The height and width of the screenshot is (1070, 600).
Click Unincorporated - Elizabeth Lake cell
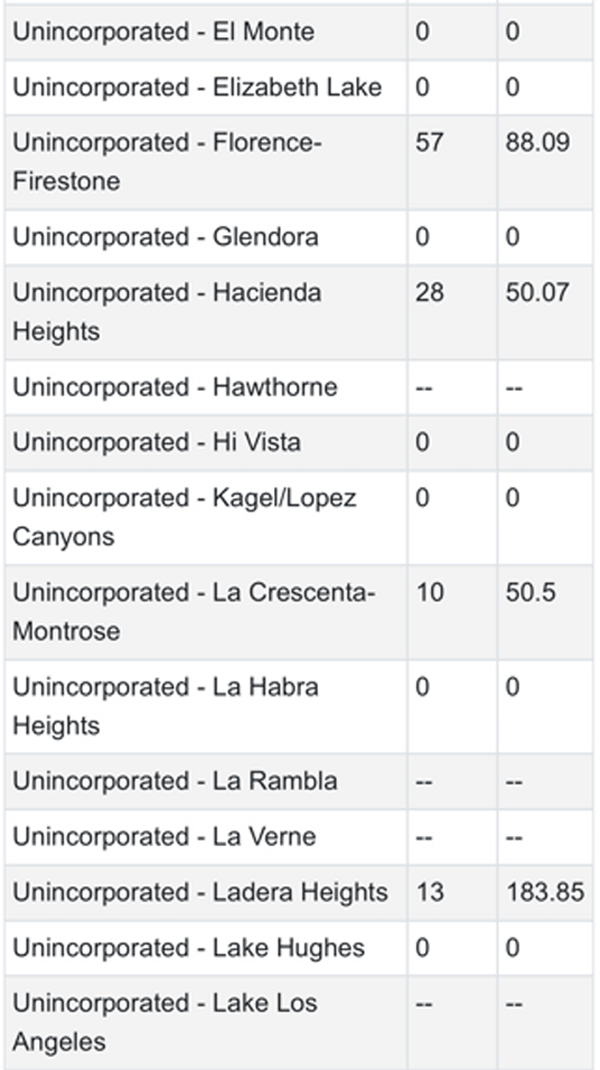point(197,87)
